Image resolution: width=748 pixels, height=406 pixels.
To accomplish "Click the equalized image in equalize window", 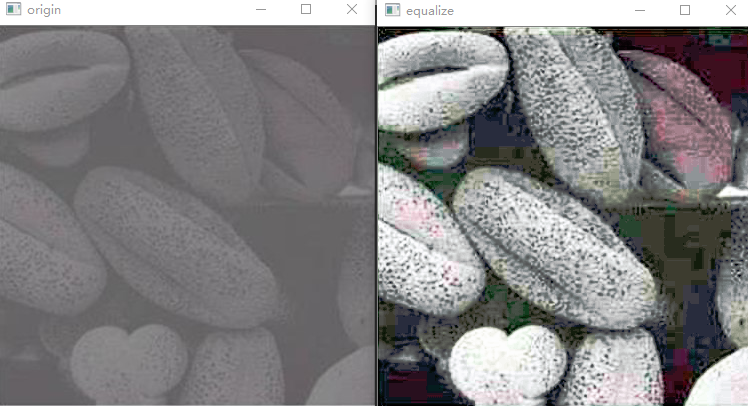I will pyautogui.click(x=563, y=216).
